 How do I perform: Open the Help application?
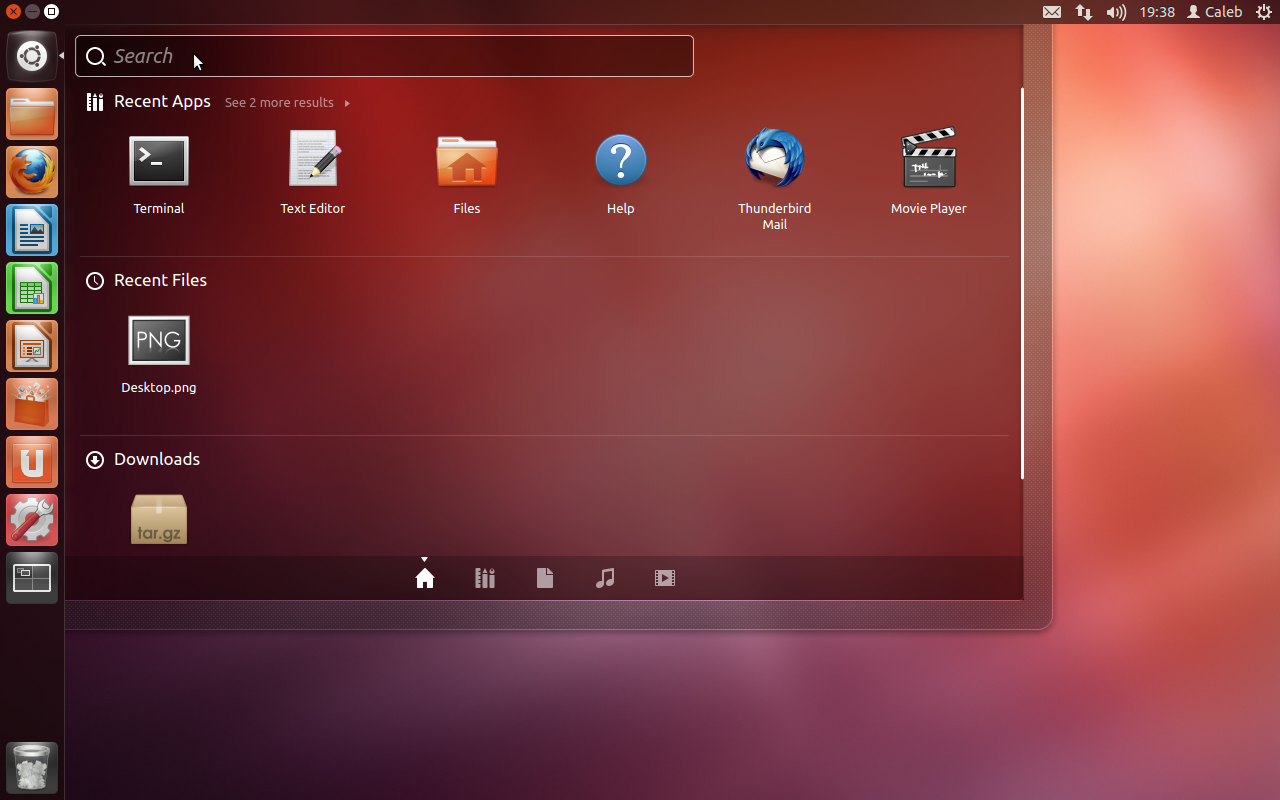620,161
